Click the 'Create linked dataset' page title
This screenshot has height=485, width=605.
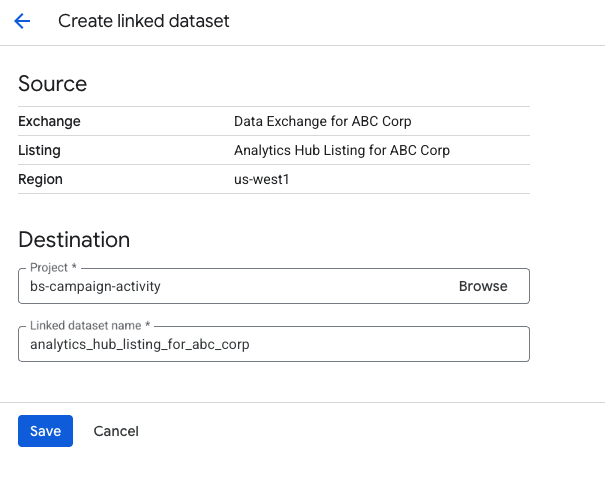144,21
